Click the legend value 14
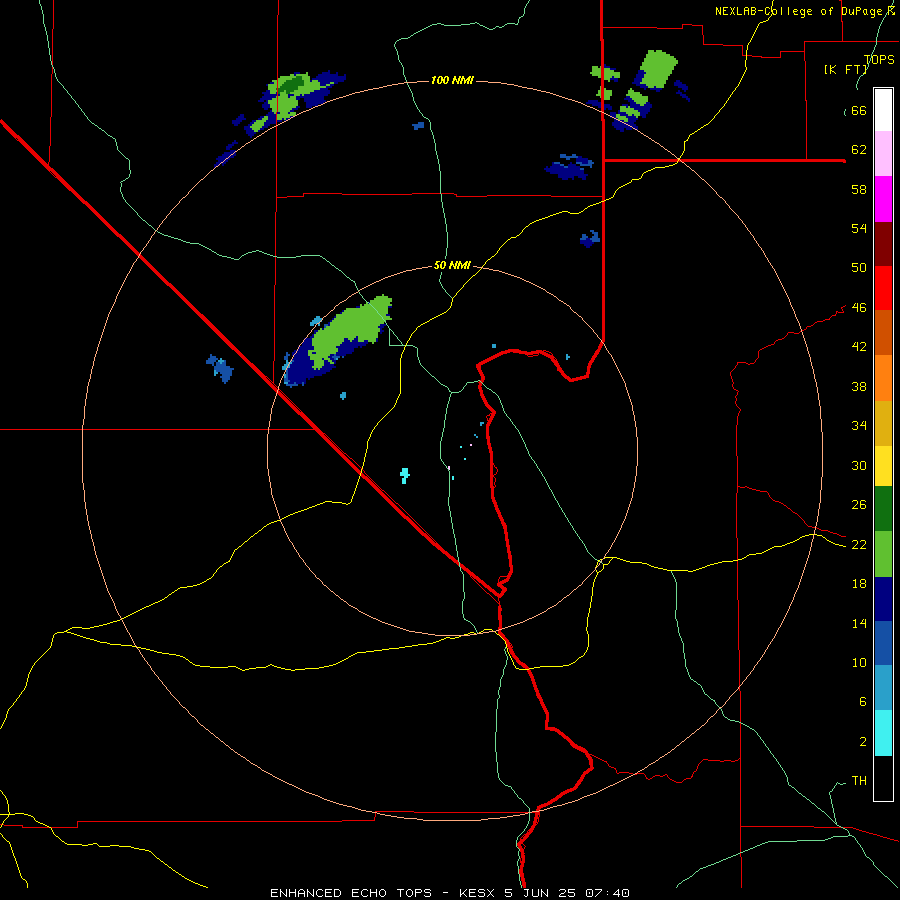 [859, 623]
